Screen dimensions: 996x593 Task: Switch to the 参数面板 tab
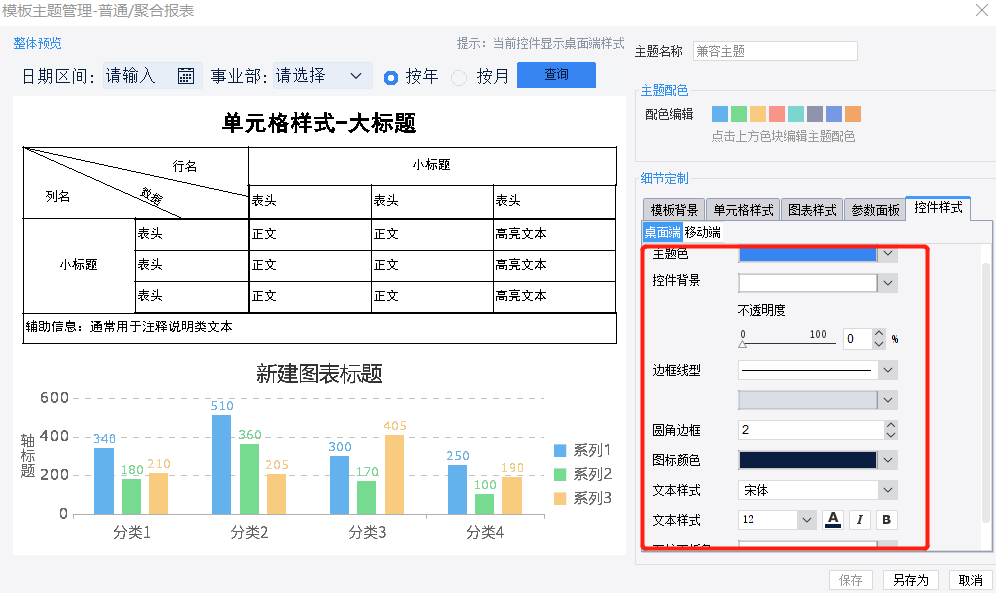tap(875, 210)
